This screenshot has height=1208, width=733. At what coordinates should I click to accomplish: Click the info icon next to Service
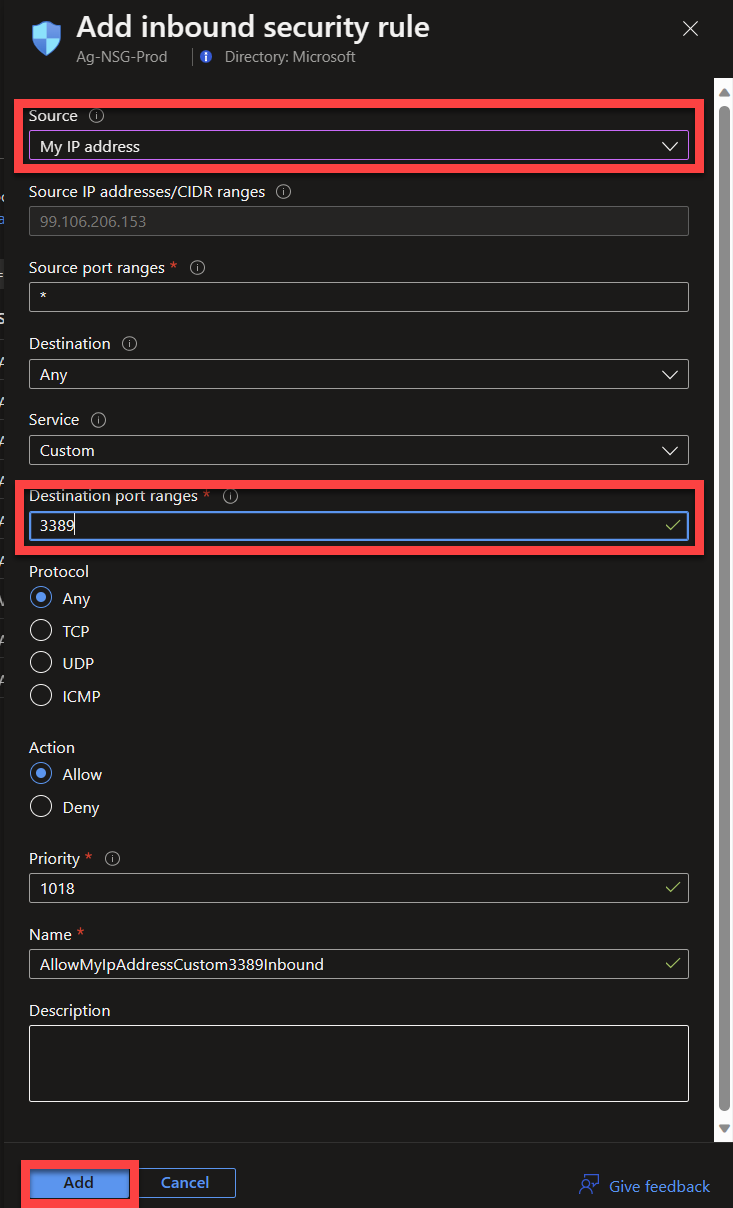[98, 420]
